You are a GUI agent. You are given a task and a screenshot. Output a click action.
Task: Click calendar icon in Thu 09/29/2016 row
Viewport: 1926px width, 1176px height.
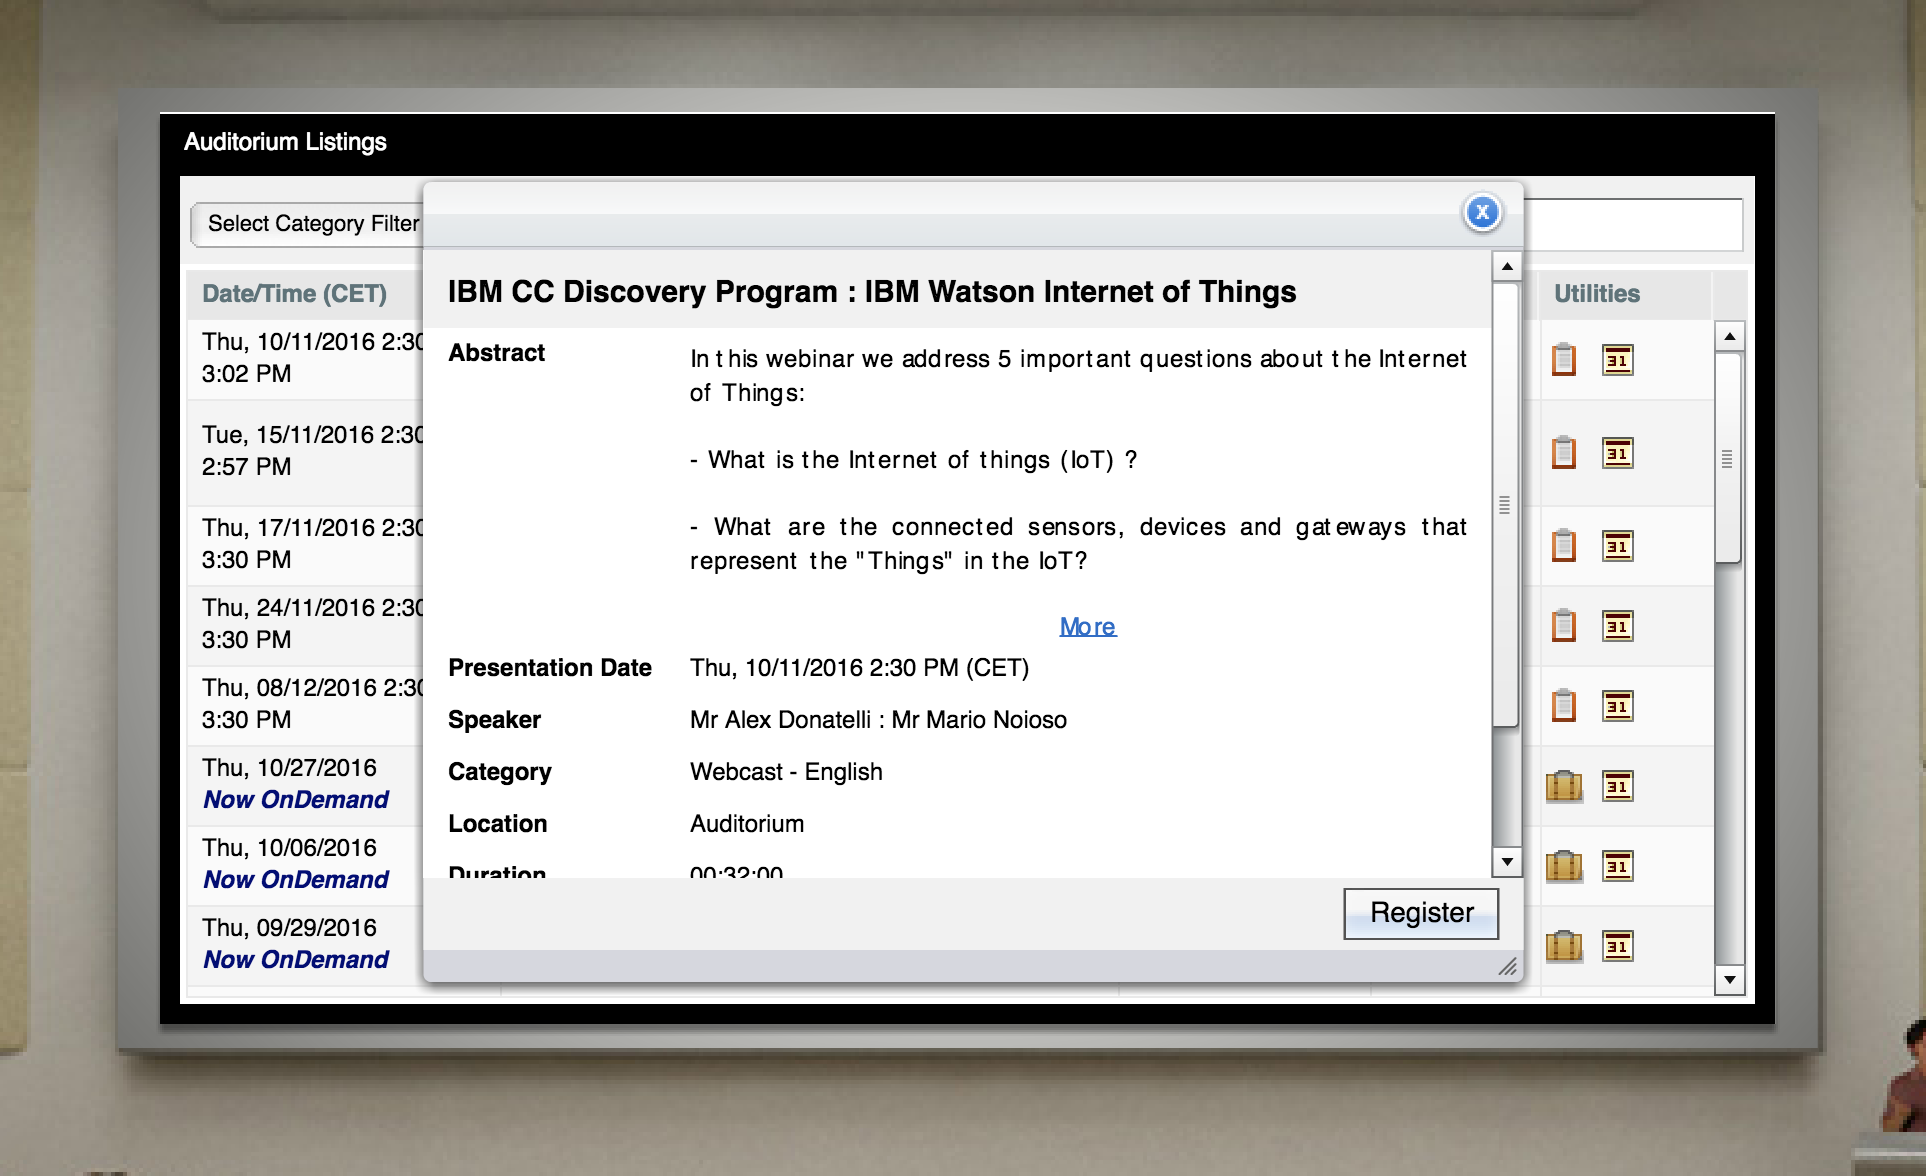point(1618,946)
